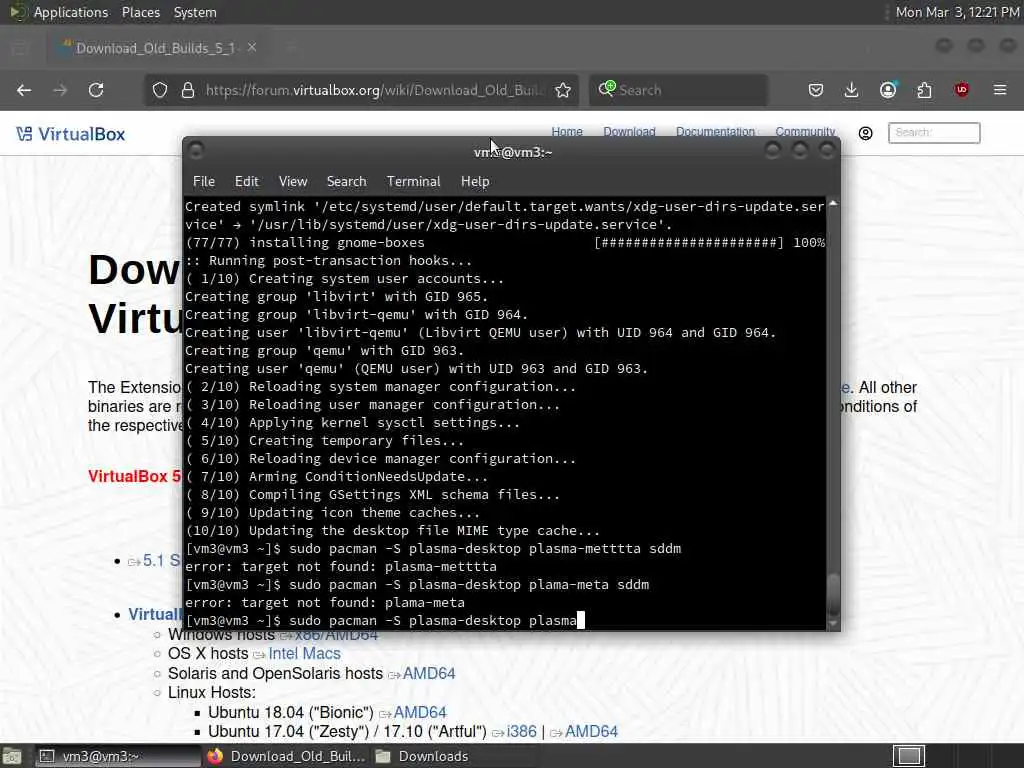
Task: Open Firefox hamburger application menu
Action: click(1000, 90)
